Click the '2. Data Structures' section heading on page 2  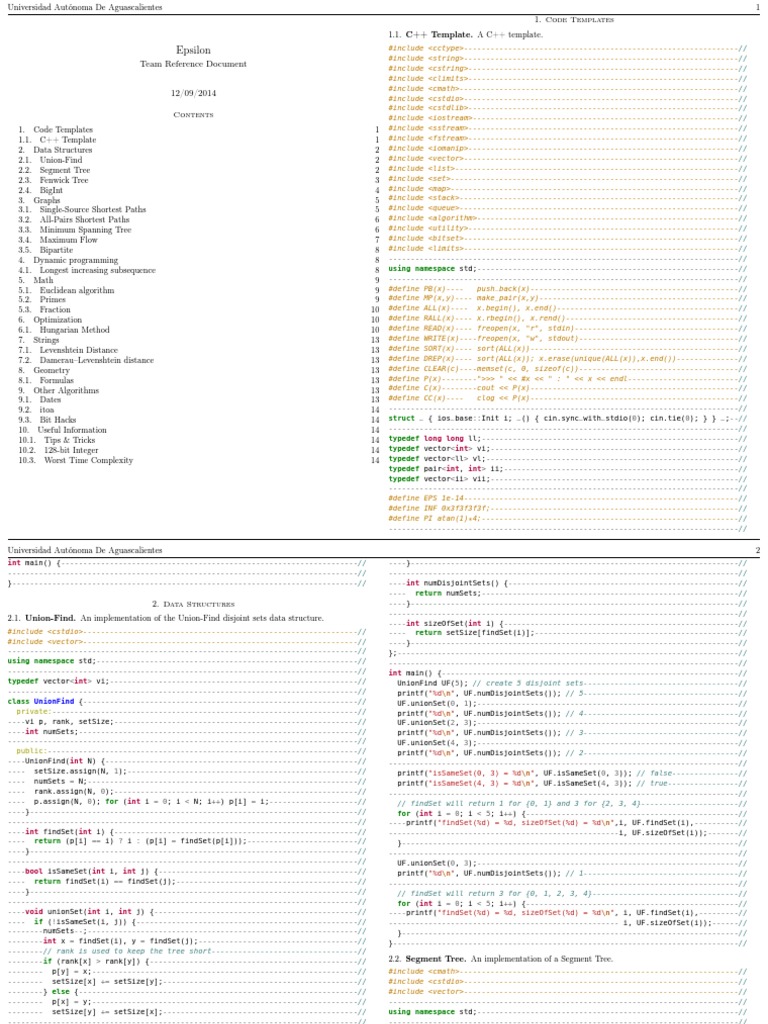pyautogui.click(x=193, y=604)
